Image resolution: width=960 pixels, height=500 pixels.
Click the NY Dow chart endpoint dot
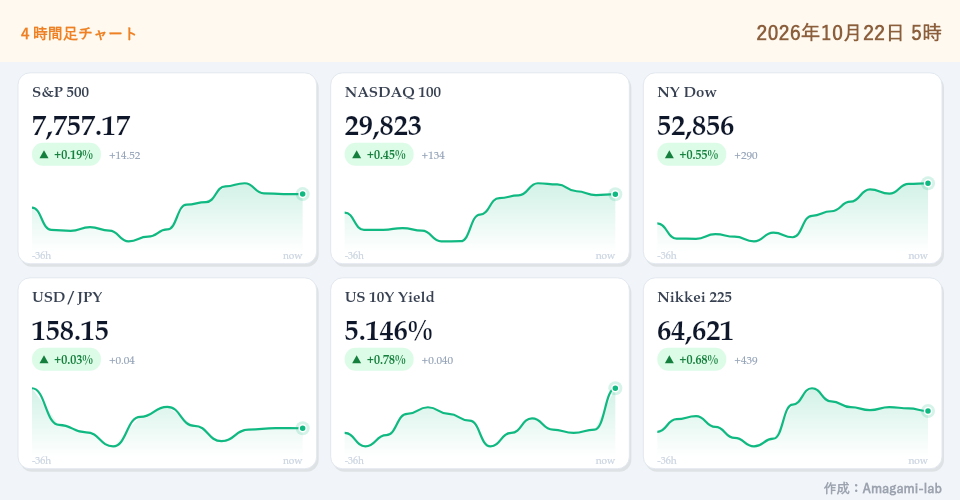[928, 183]
